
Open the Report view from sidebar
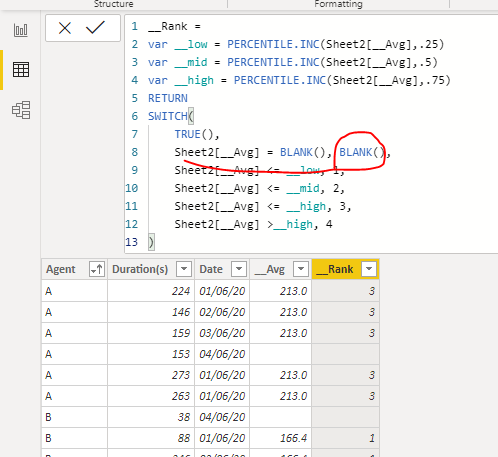pos(21,30)
